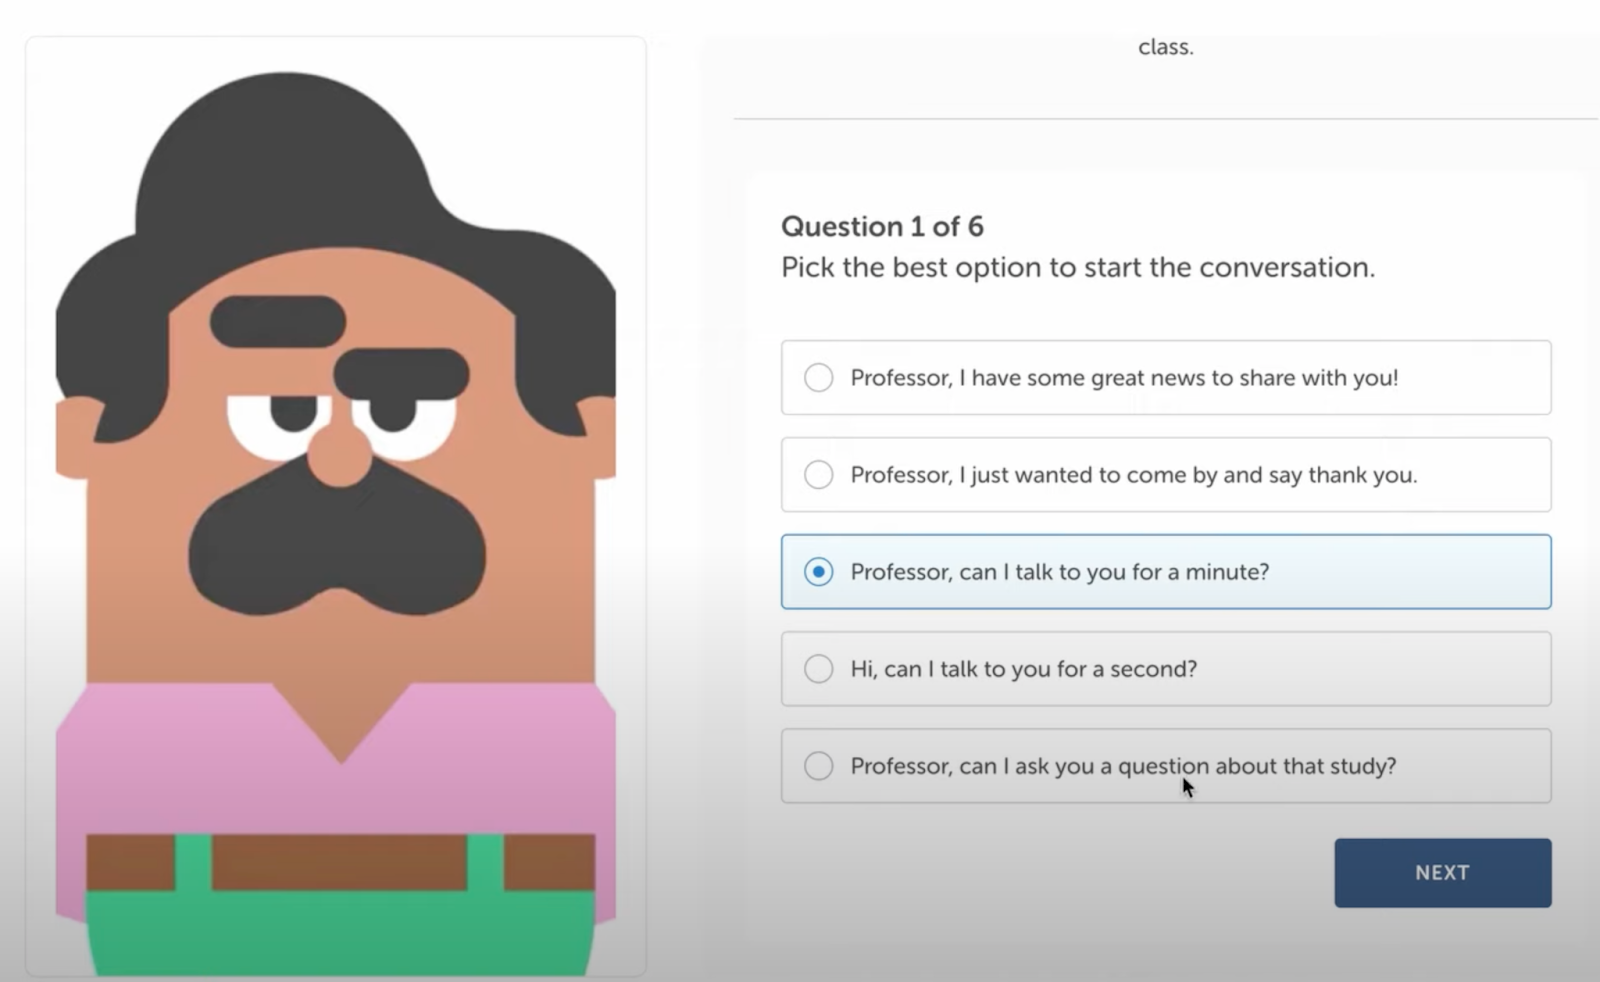The image size is (1600, 982).
Task: Click the answer text 'talk to you for a second?'
Action: (x=1023, y=669)
